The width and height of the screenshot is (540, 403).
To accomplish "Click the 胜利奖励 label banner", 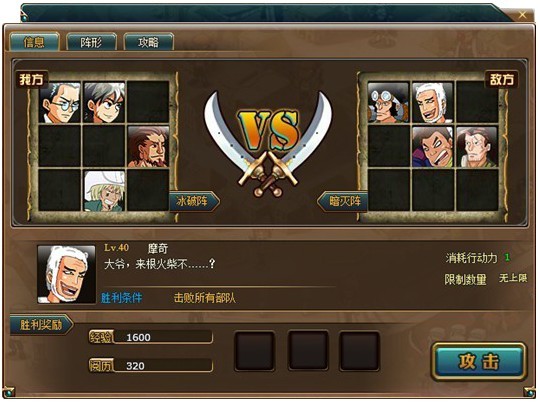I will [42, 324].
